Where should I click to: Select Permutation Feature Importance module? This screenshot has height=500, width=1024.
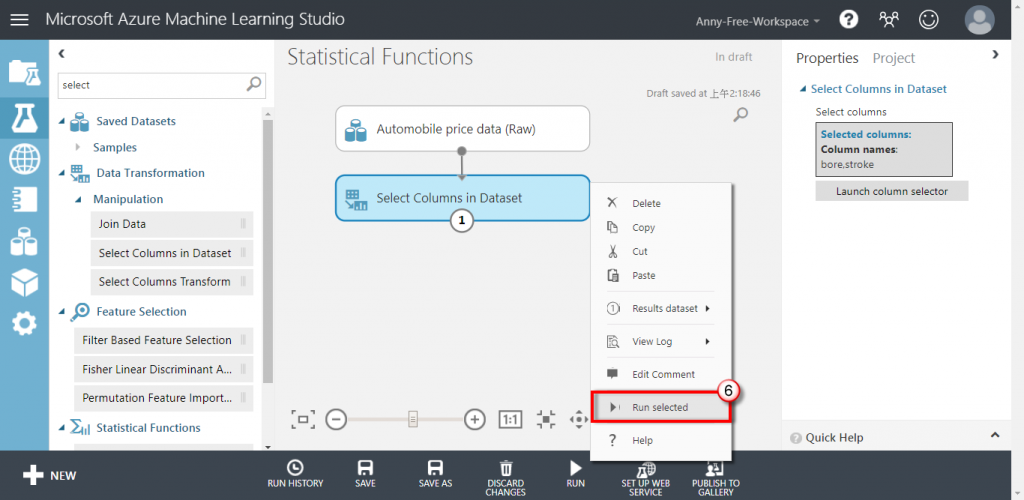(164, 398)
